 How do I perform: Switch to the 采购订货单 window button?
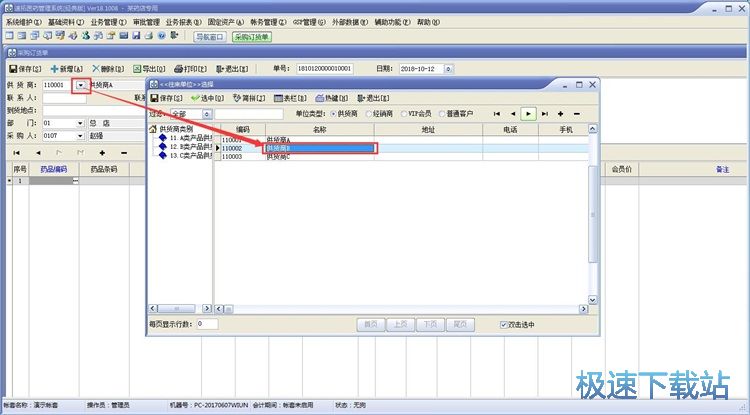(252, 37)
